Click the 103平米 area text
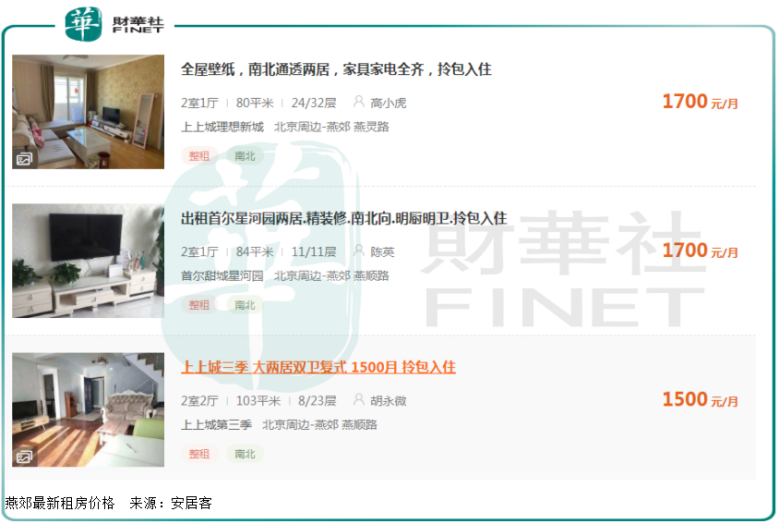 258,400
